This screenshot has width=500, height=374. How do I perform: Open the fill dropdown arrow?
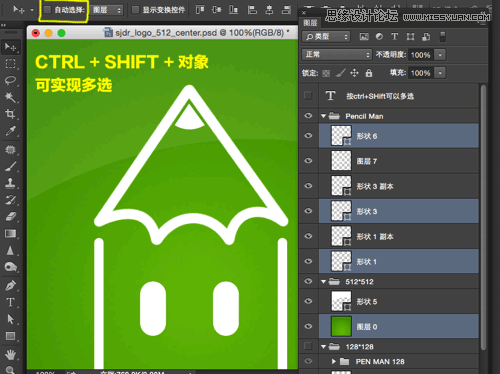click(x=440, y=73)
